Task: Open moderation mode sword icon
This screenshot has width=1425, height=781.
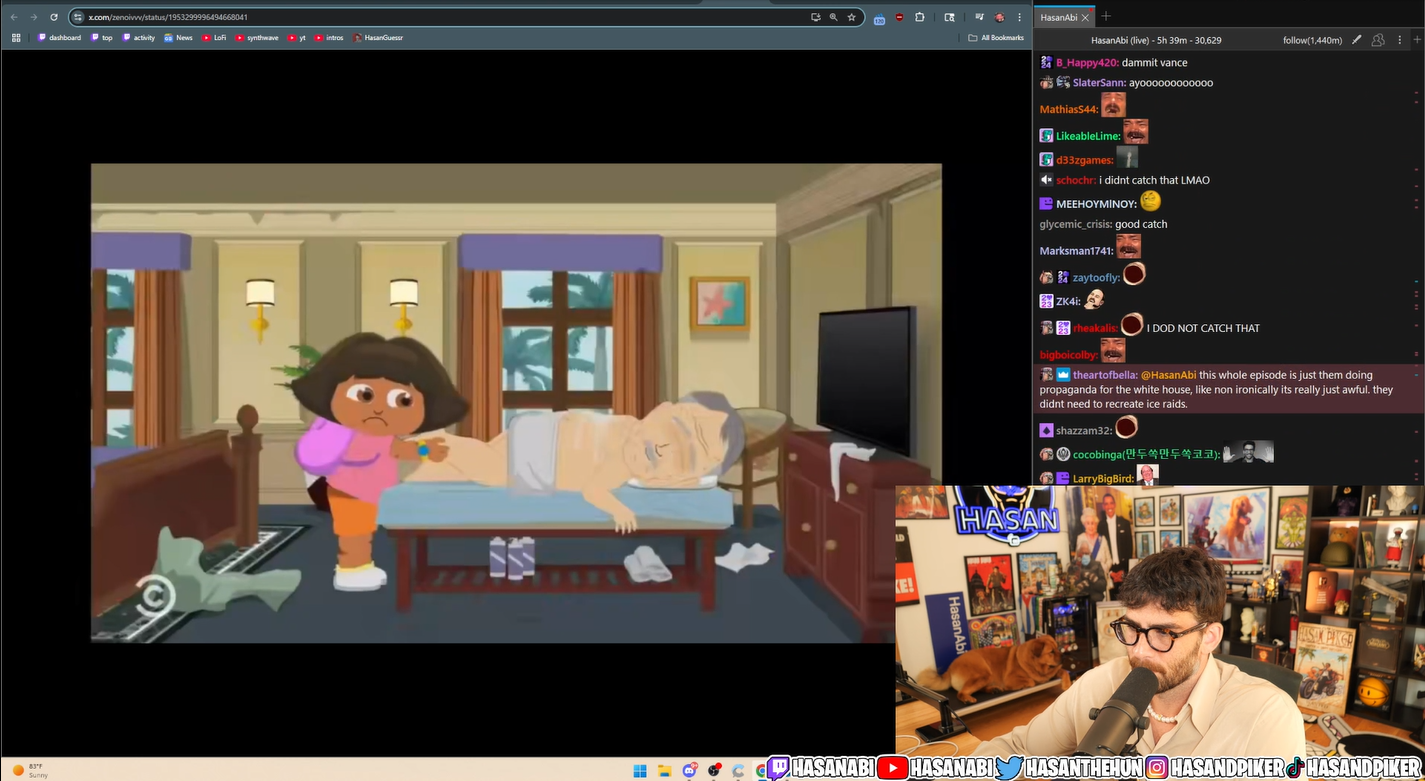Action: point(1357,40)
